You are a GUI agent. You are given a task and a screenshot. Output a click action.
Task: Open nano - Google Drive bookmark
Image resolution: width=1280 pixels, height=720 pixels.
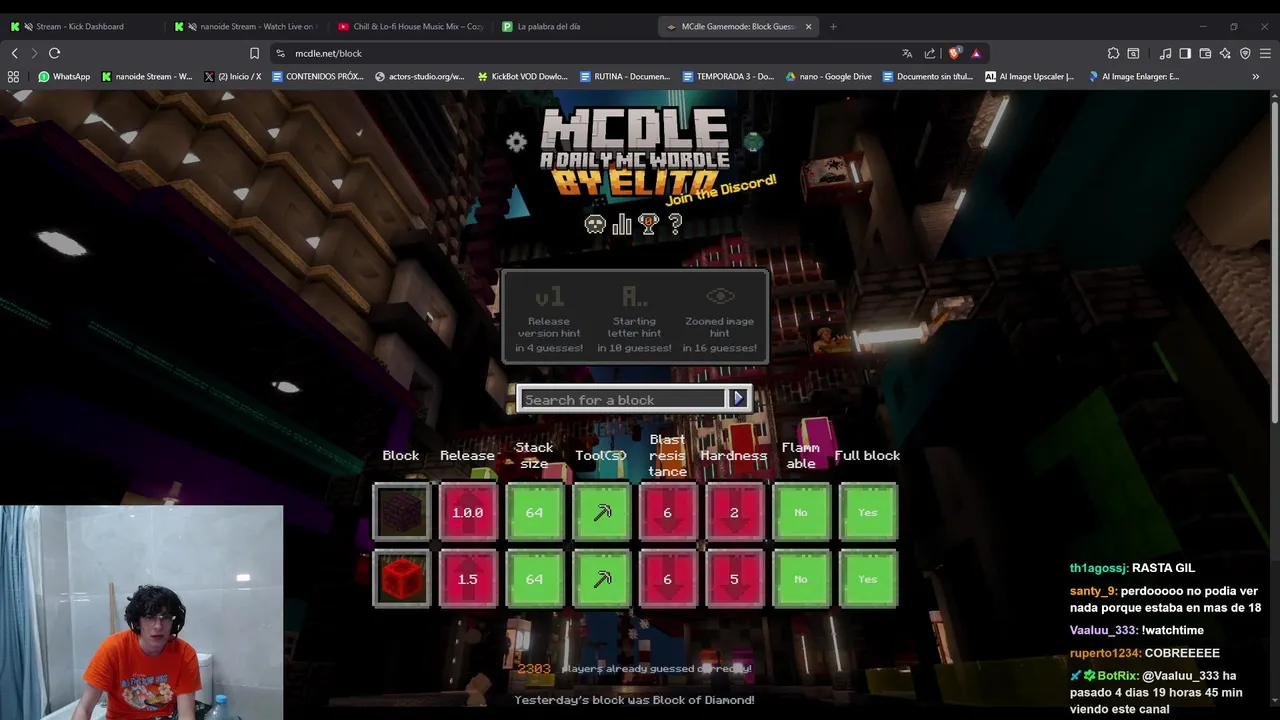click(x=829, y=76)
